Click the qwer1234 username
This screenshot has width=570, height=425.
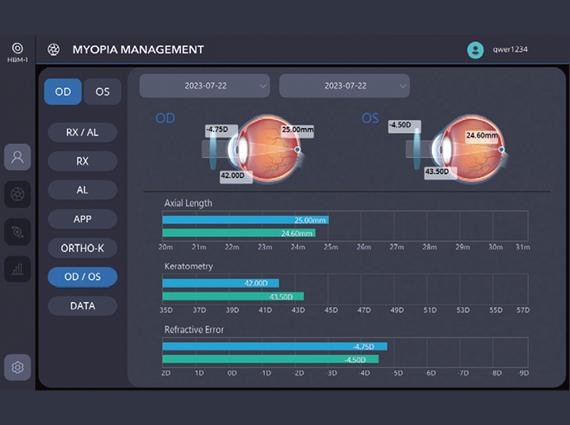(x=510, y=49)
